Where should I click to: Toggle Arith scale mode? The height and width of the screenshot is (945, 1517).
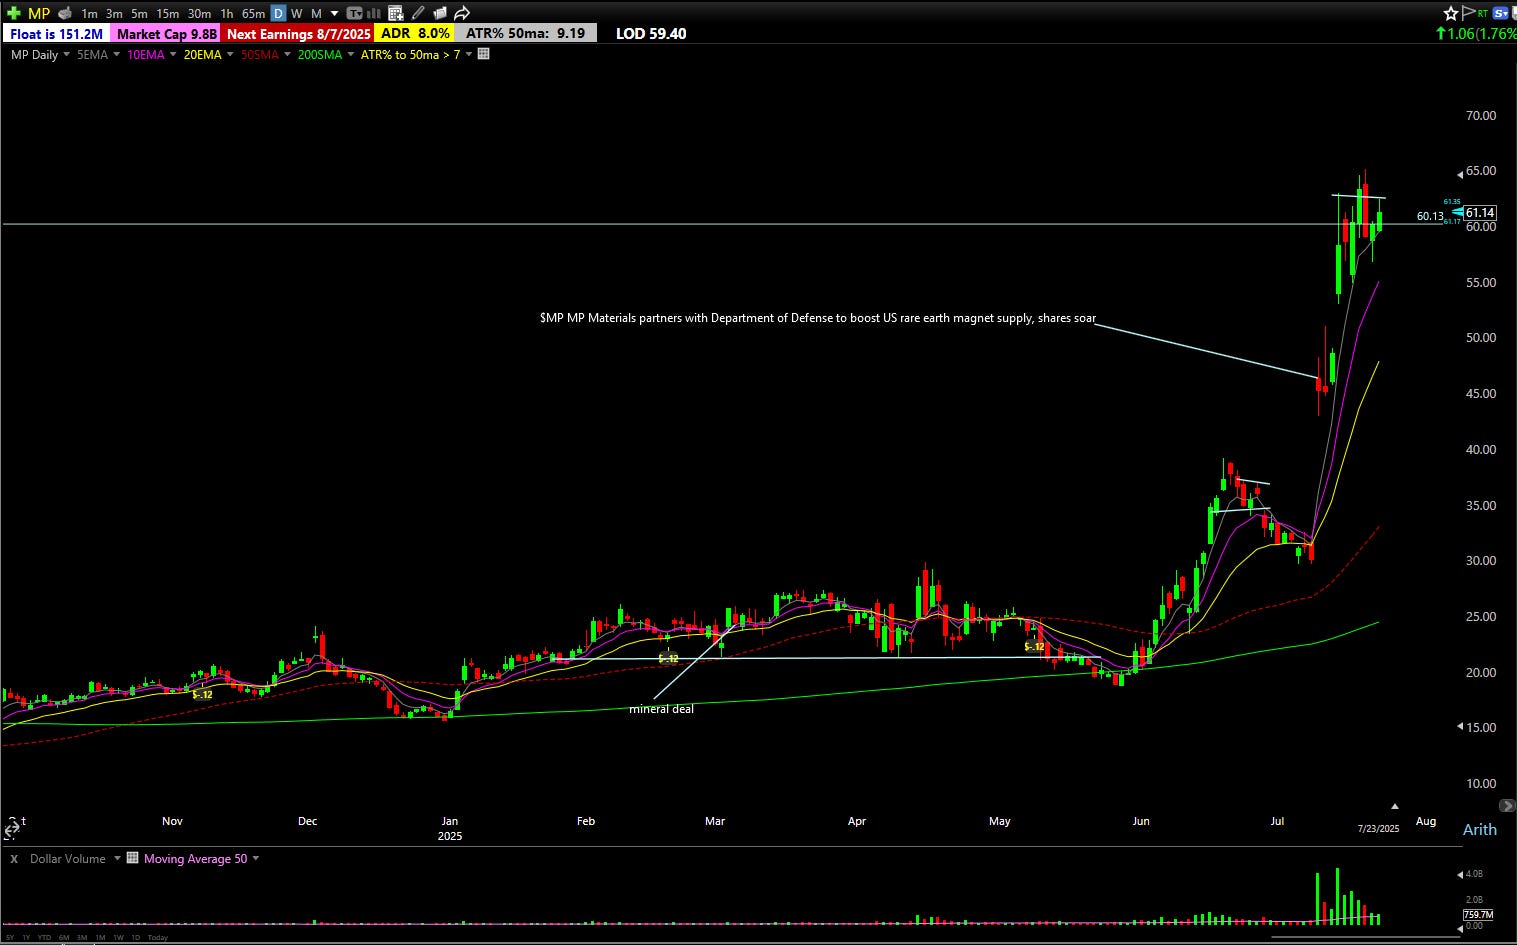(1480, 829)
